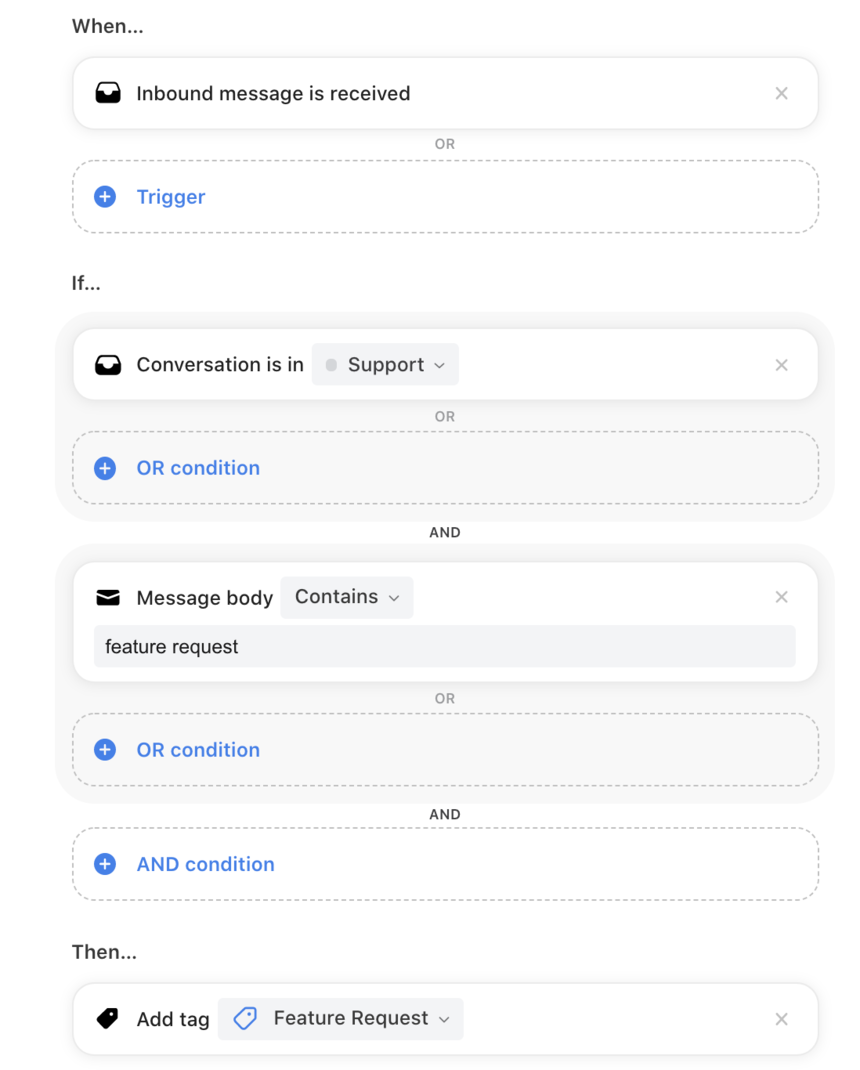
Task: Focus the feature request text field
Action: [x=444, y=646]
